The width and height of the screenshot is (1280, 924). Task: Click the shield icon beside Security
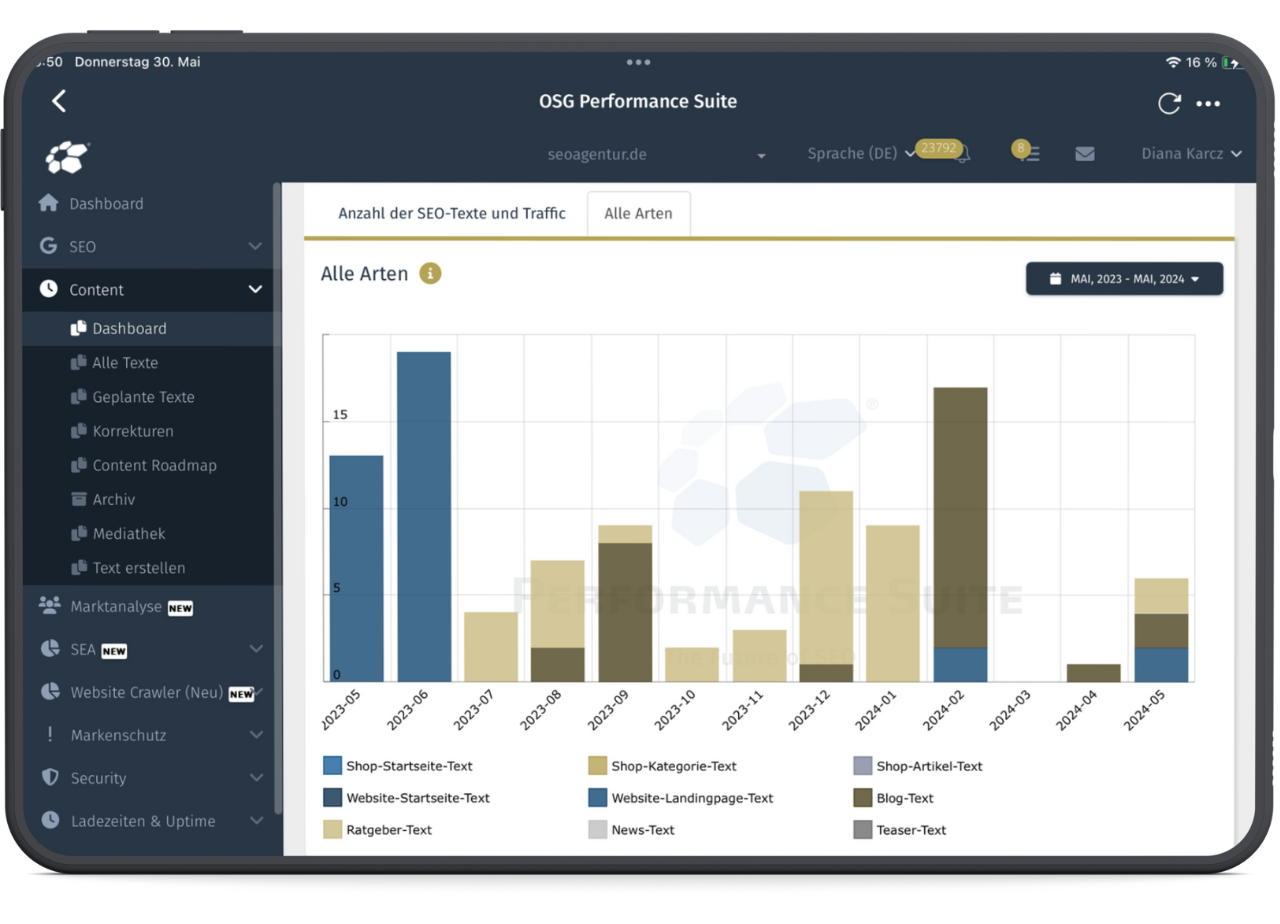pos(49,778)
